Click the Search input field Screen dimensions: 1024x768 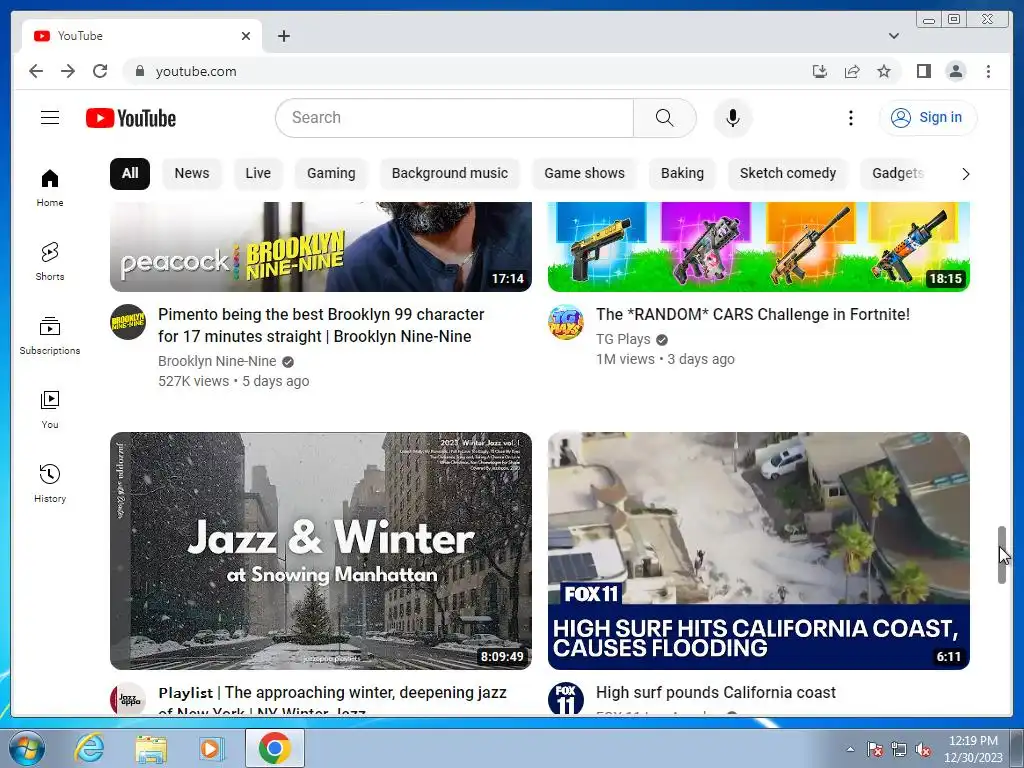click(455, 118)
